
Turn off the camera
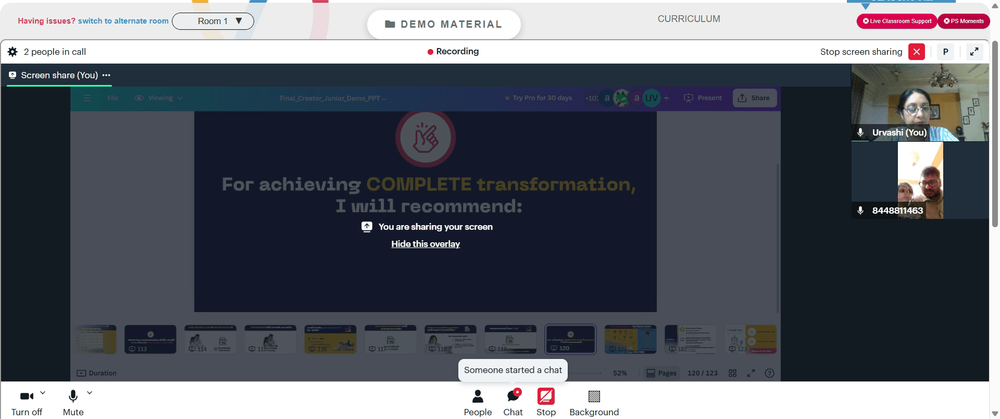tap(27, 403)
